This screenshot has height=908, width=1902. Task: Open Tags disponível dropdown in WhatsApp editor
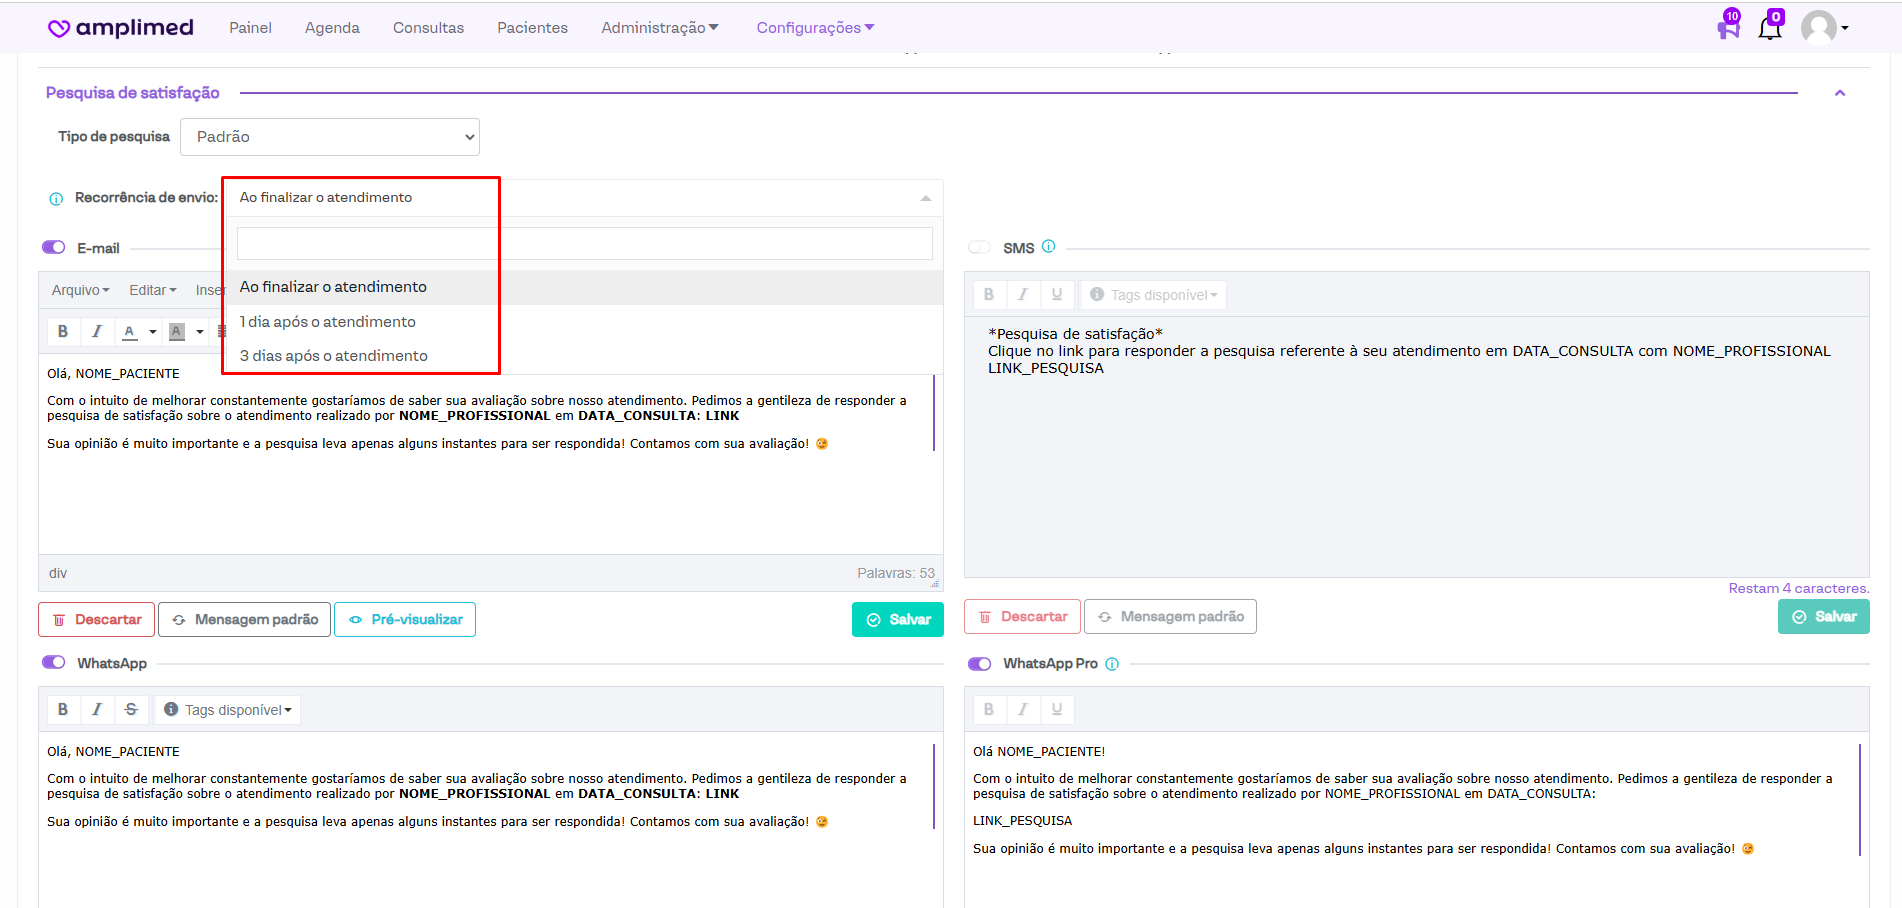click(x=228, y=710)
